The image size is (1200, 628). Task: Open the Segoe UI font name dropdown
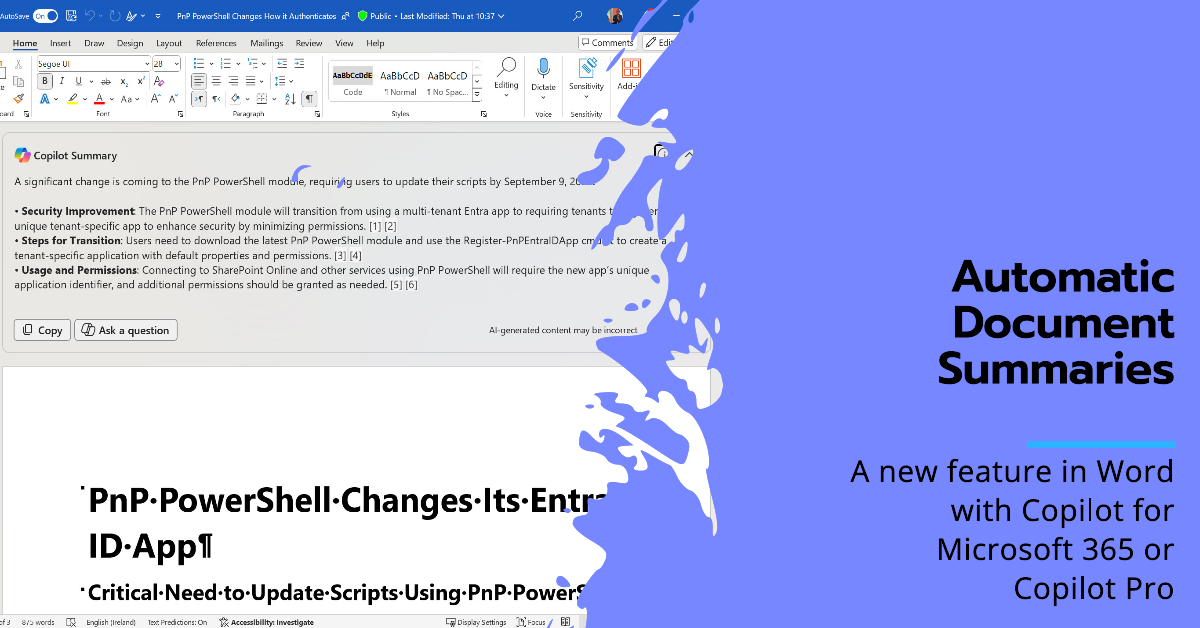146,63
